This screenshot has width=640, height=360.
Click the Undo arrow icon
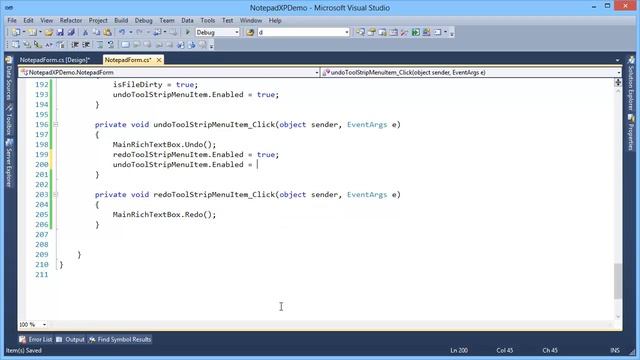[122, 32]
